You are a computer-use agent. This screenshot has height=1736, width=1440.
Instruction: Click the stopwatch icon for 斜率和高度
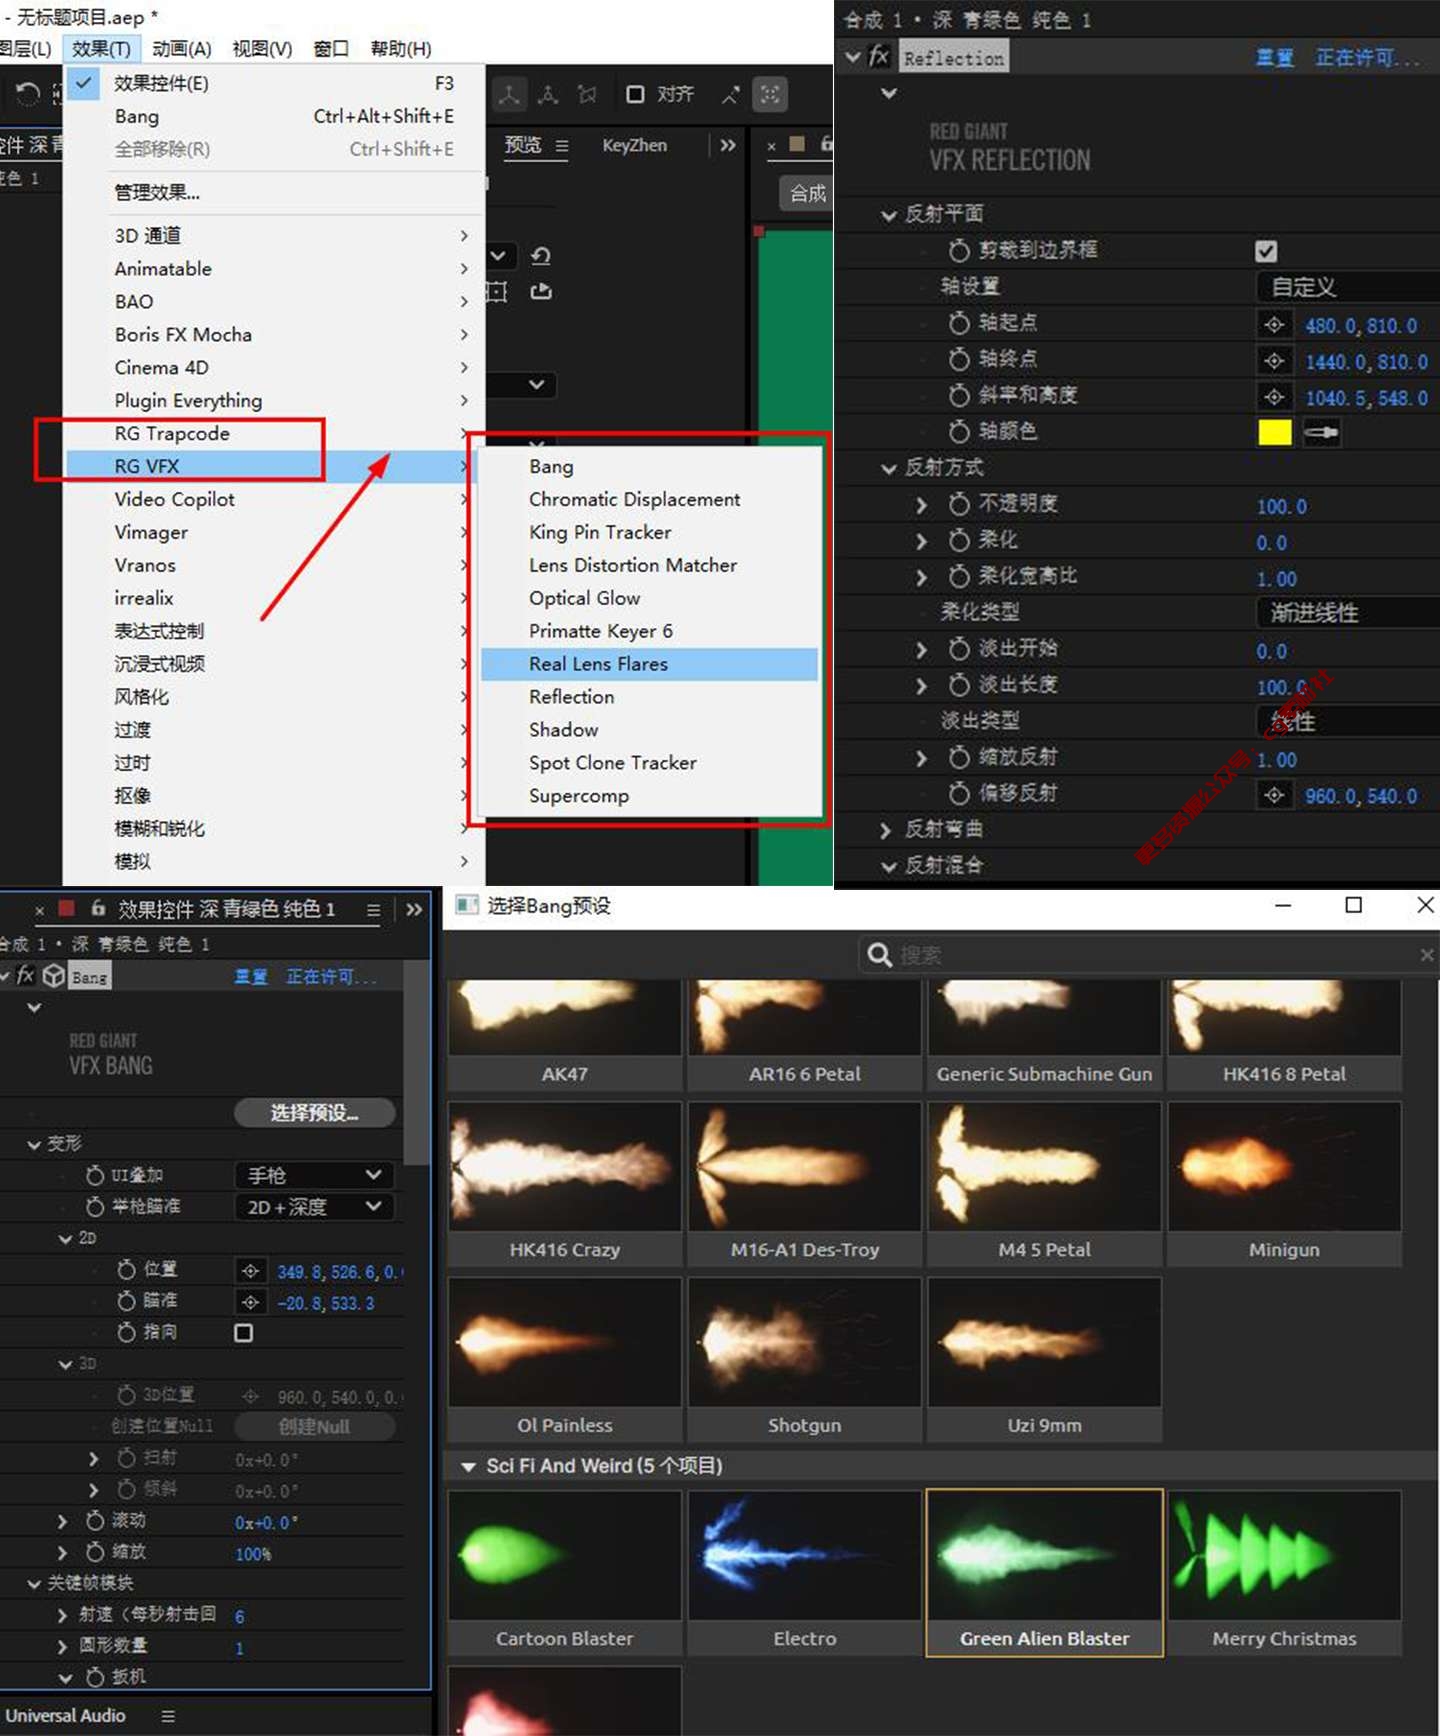point(959,395)
